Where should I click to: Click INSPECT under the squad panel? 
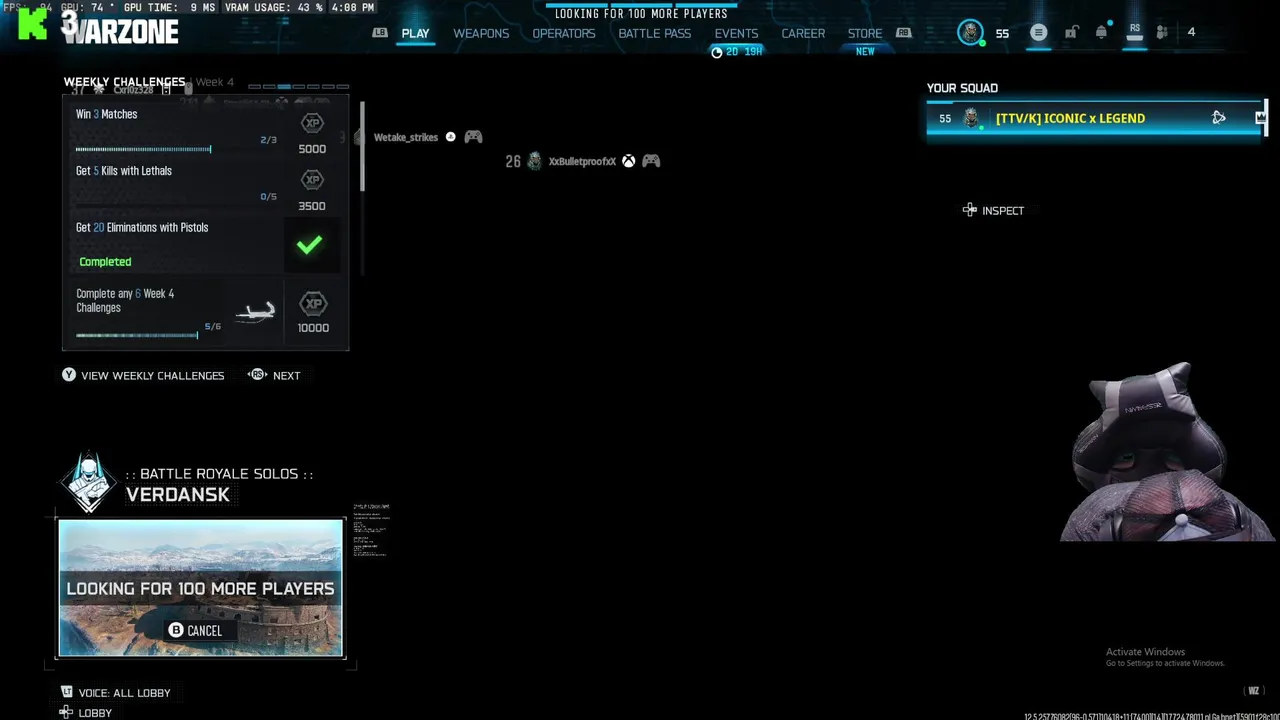tap(1003, 210)
